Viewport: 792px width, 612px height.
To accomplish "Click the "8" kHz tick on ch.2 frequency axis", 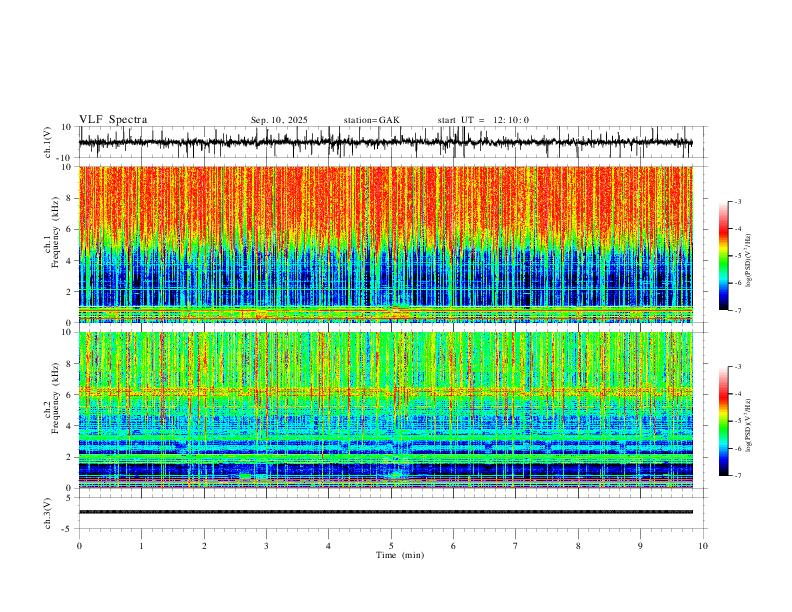I will click(x=70, y=364).
